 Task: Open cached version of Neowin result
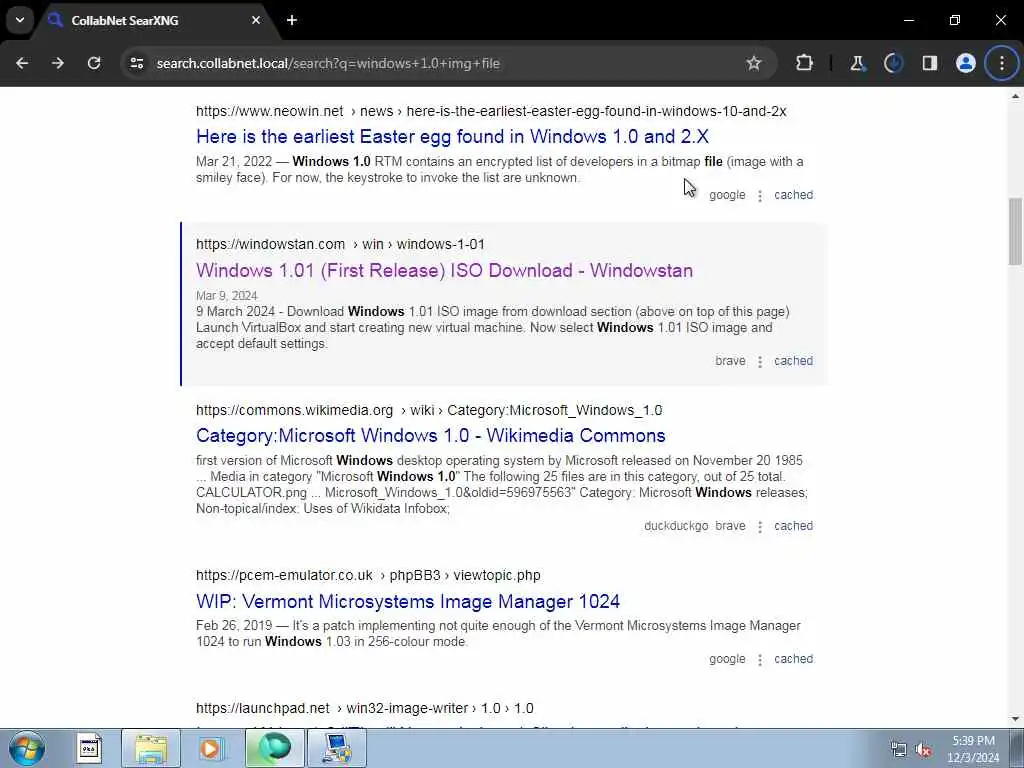[793, 195]
